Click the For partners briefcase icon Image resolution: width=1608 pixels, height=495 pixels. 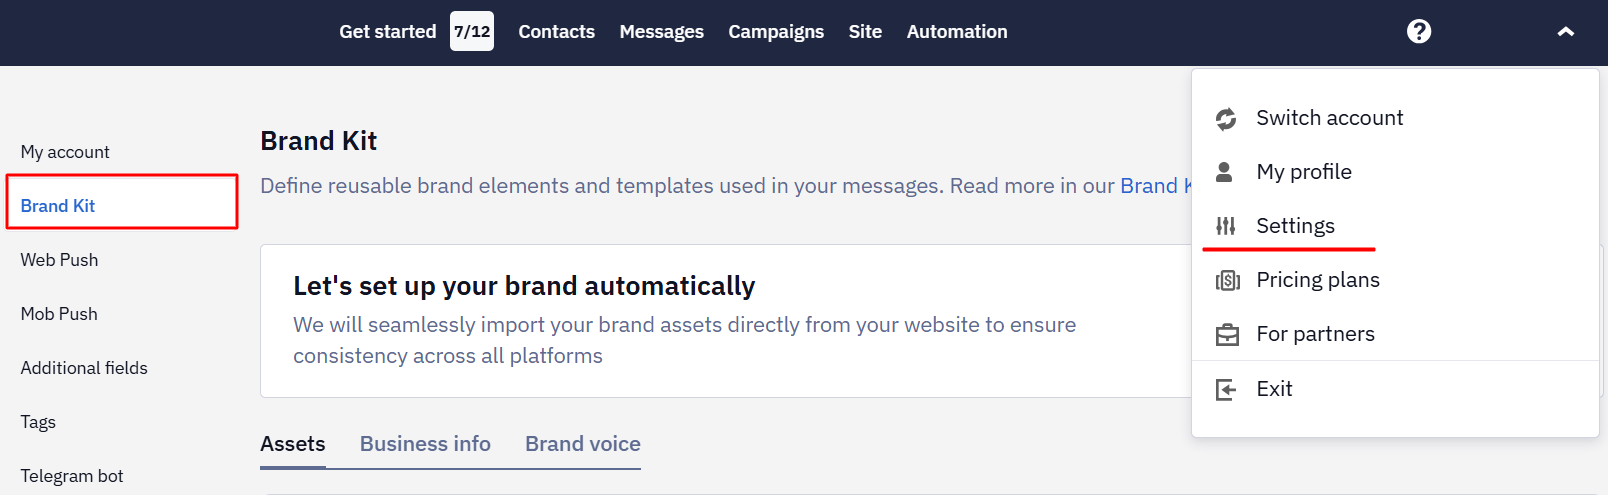[1227, 335]
